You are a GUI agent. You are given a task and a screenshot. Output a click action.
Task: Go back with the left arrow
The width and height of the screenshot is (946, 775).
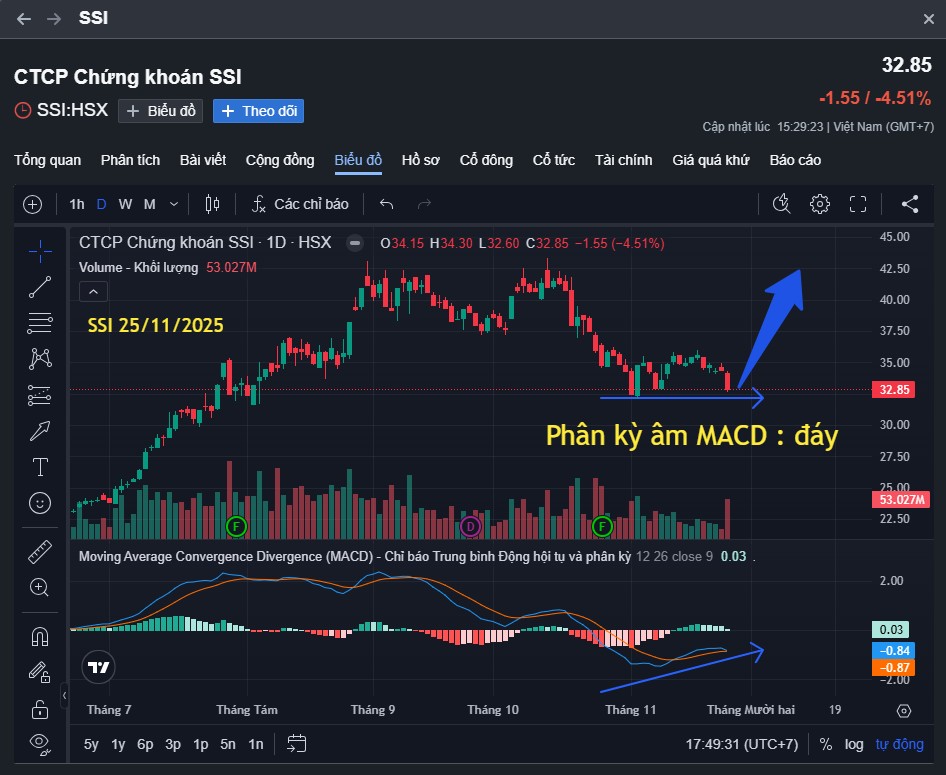click(24, 19)
